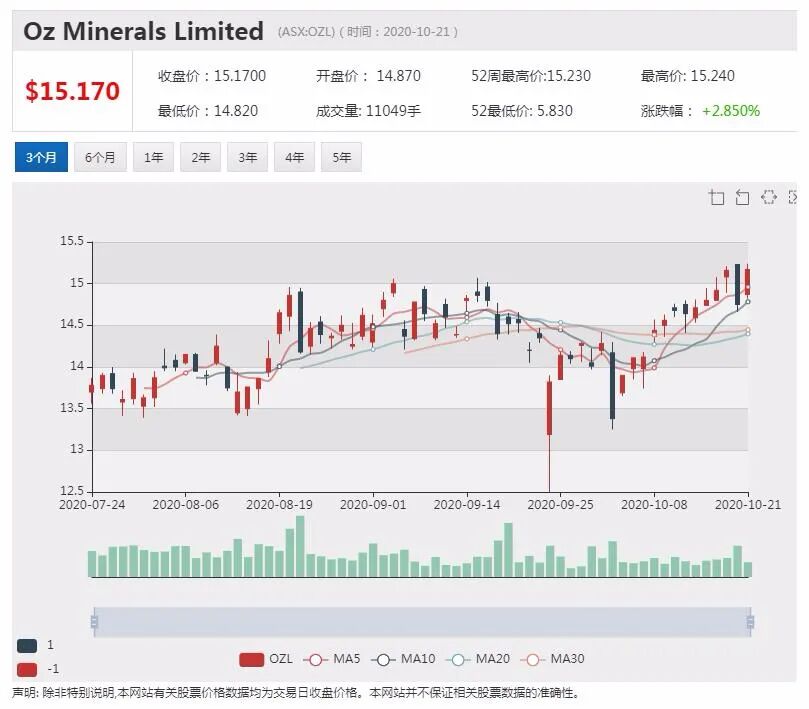
Task: Click the 52最低价: 5.830 value
Action: tap(522, 111)
